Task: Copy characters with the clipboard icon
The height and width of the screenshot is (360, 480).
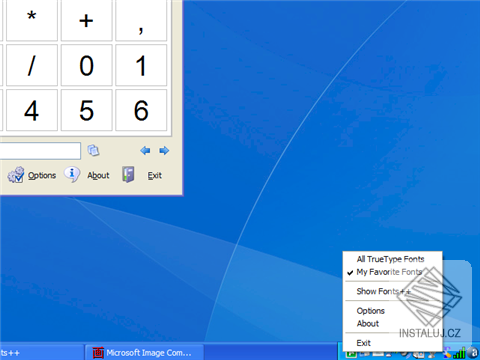Action: coord(93,150)
